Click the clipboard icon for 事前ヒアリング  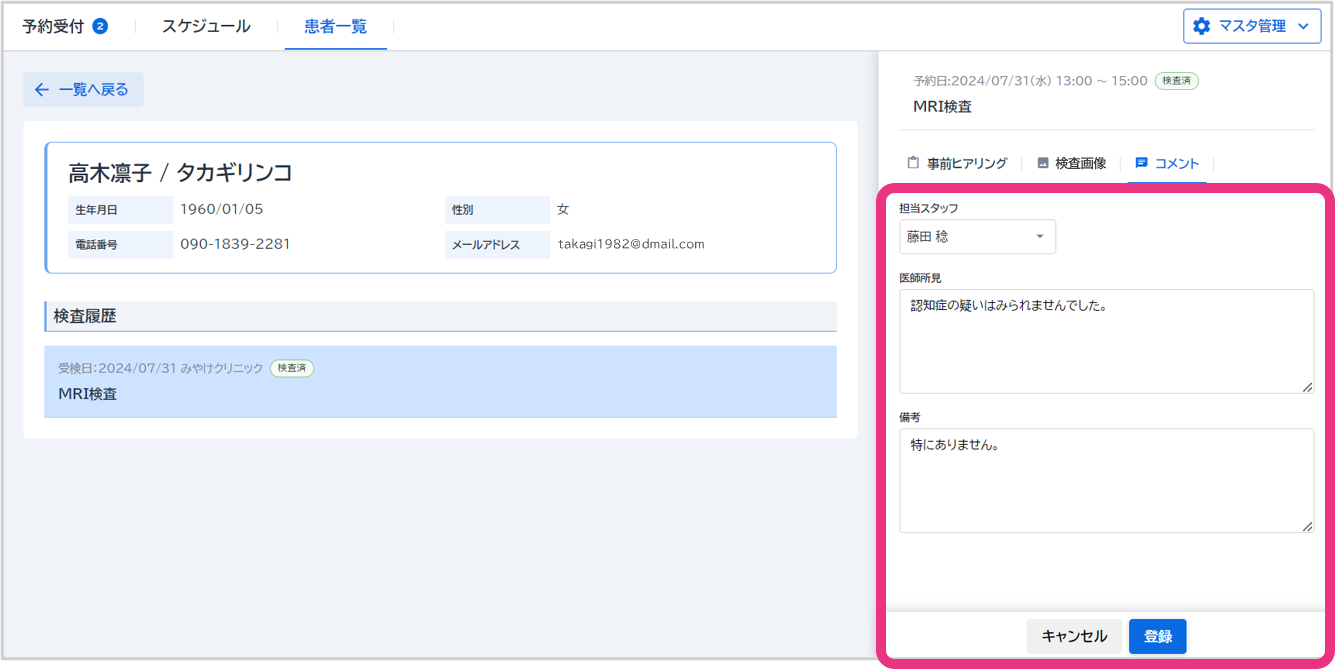click(912, 163)
